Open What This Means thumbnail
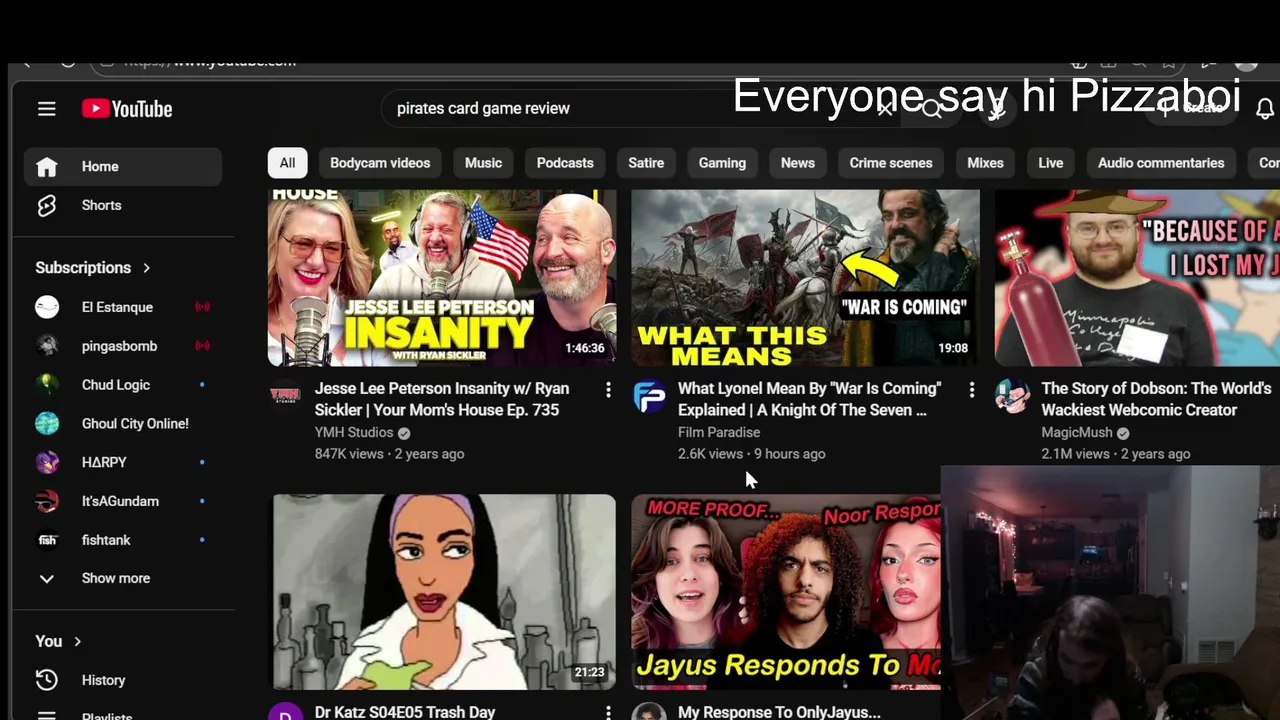The image size is (1280, 720). coord(805,278)
